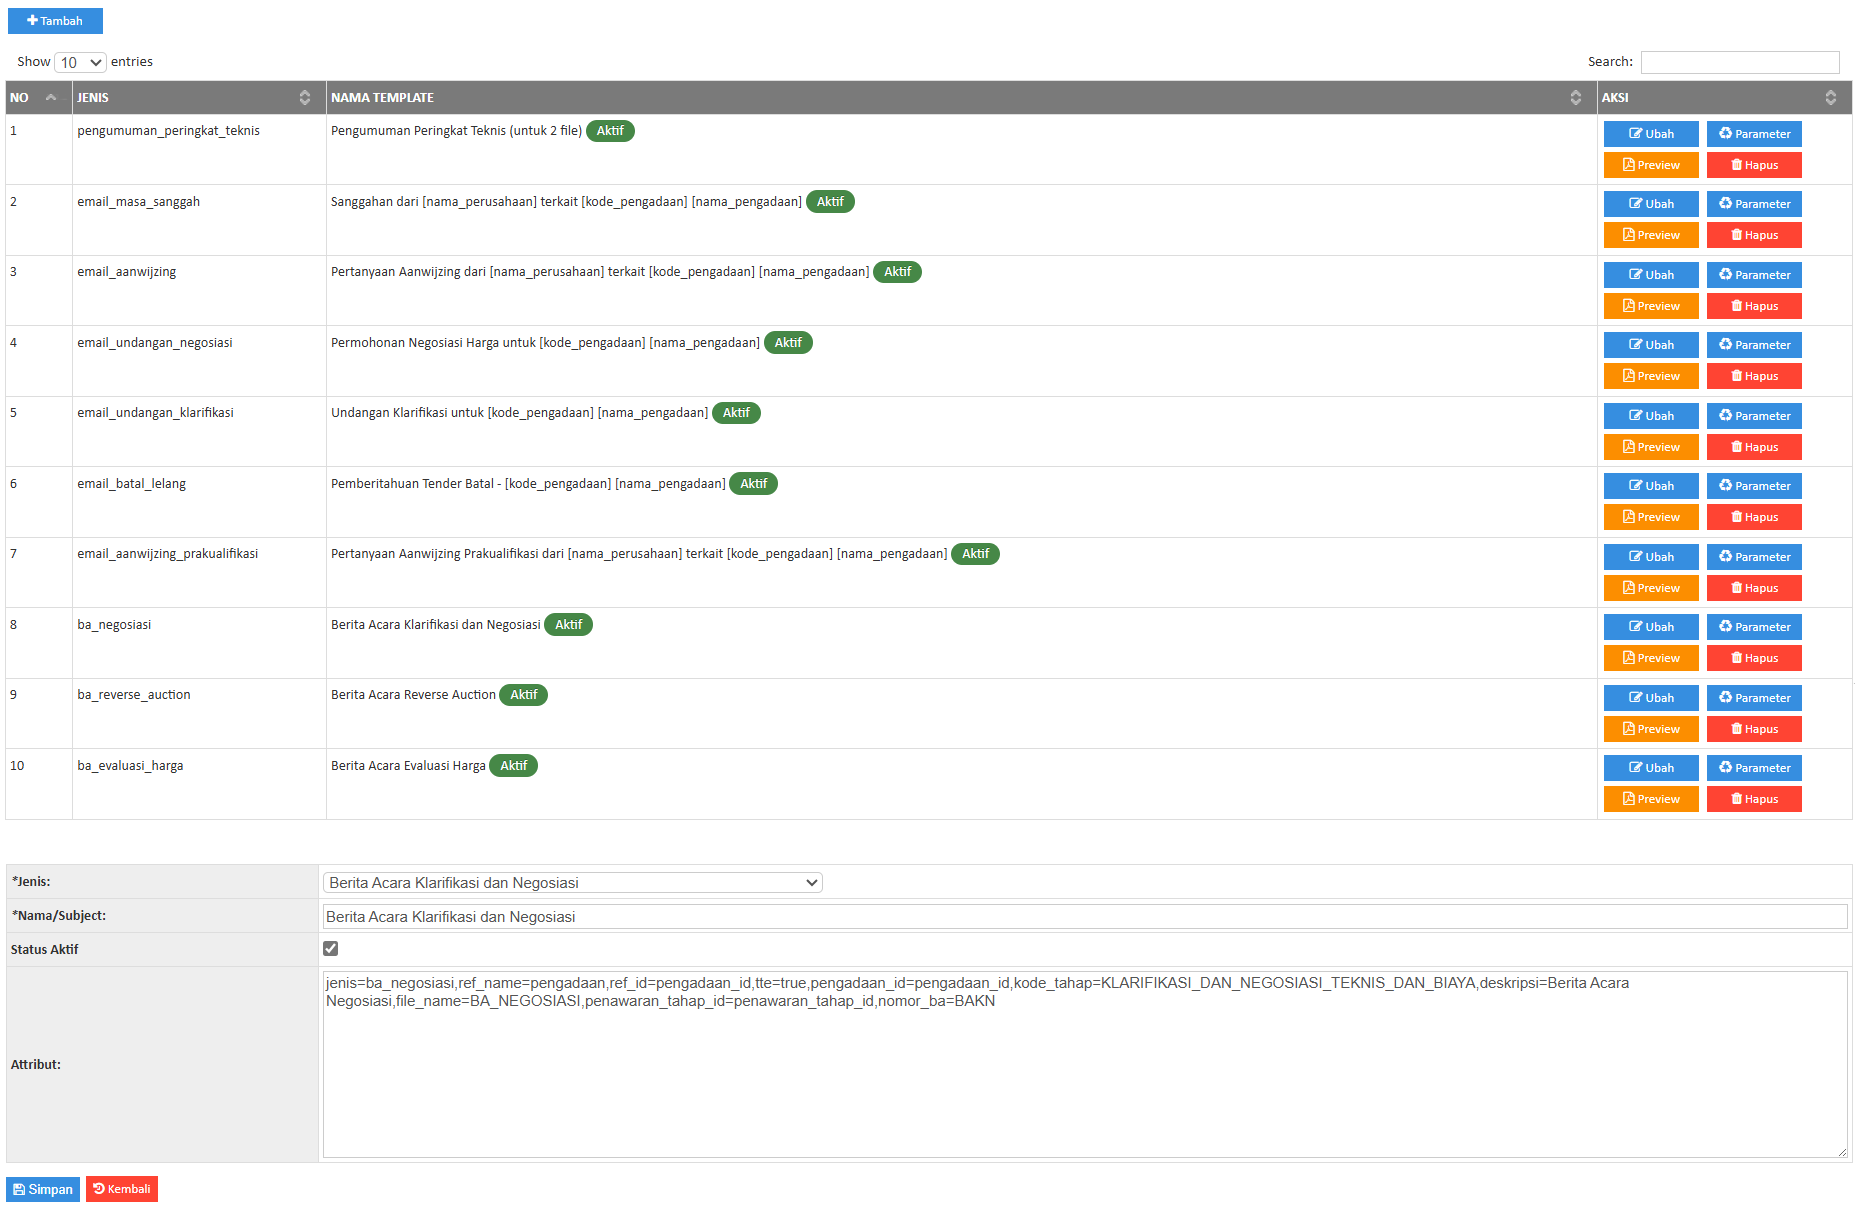Open Parameter for email_undangan_klarifikasi

pyautogui.click(x=1754, y=416)
